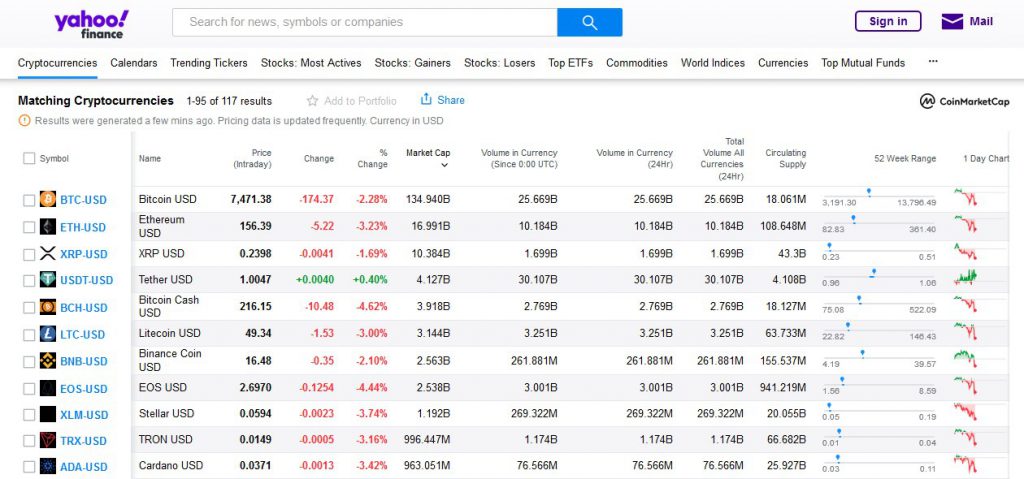Click the BTC-USD 52 week range marker
The height and width of the screenshot is (479, 1024).
tap(869, 191)
